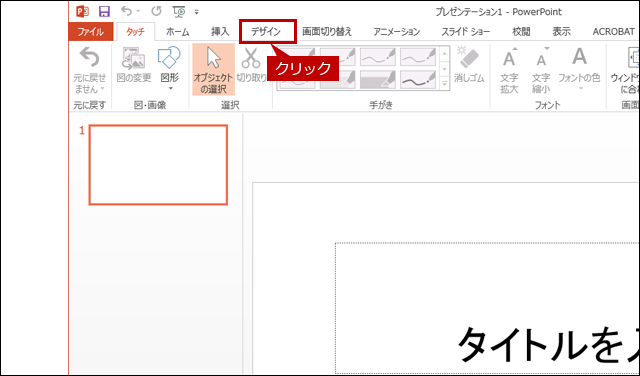Open the 挿入 ribbon tab
The image size is (640, 376).
220,31
